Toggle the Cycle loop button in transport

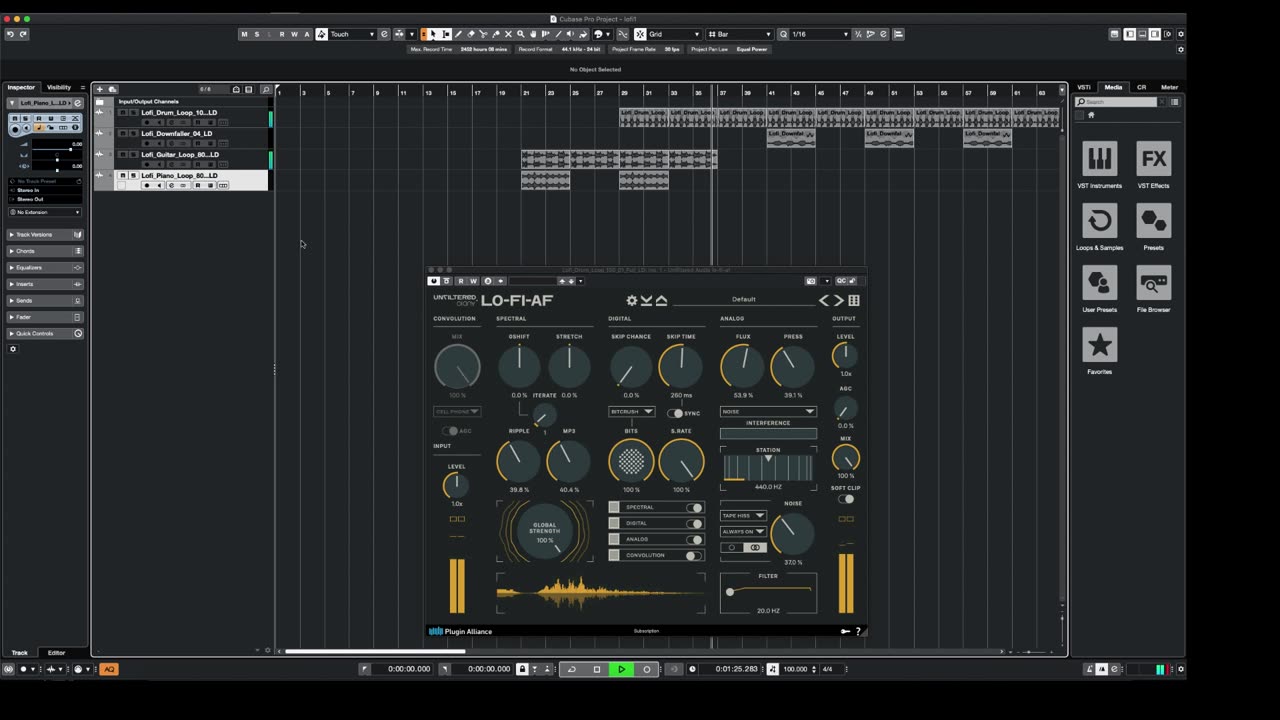[572, 669]
